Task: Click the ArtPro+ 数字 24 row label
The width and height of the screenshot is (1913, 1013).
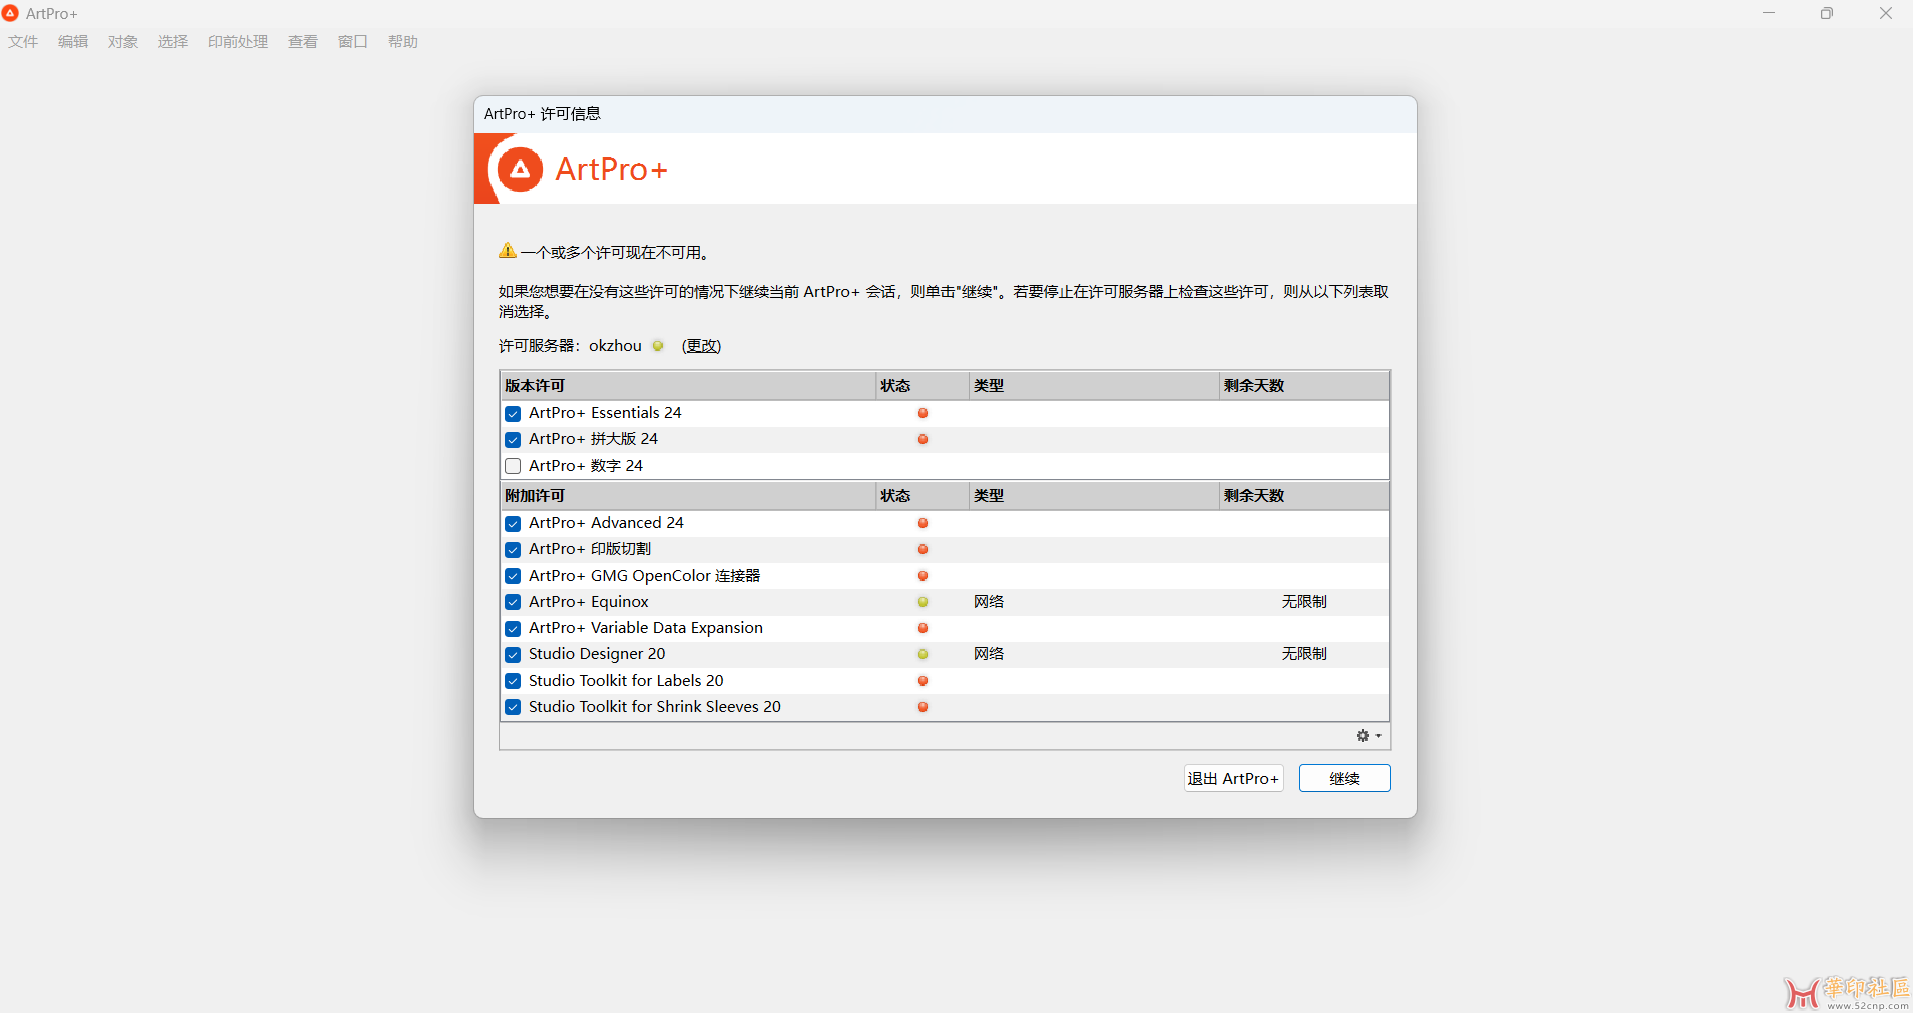Action: coord(586,466)
